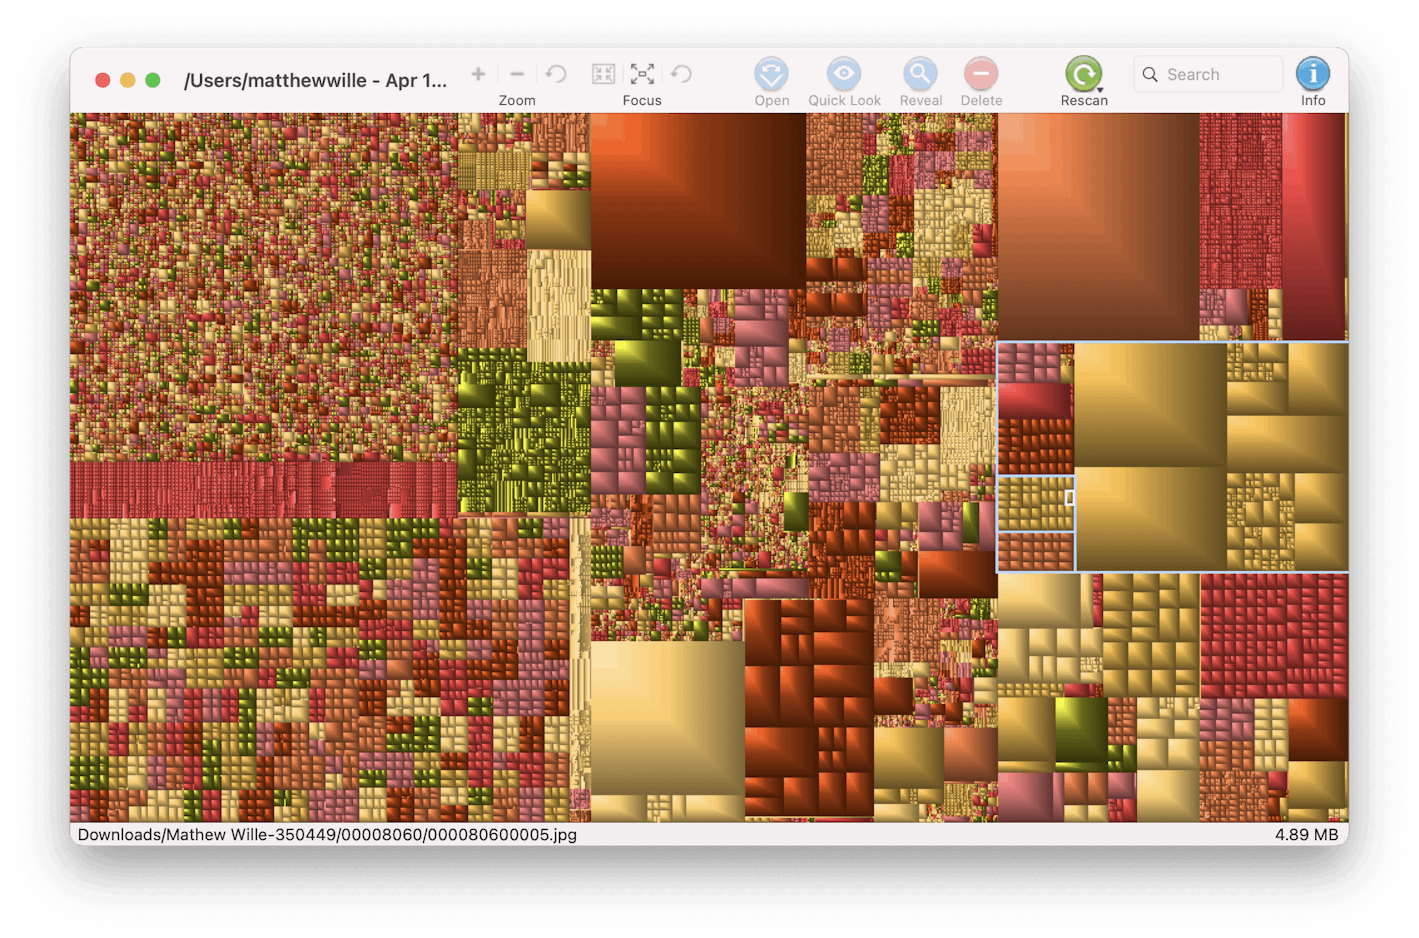Click the window title /Users/matthewwille
Screen dimensions: 1419x938
point(315,81)
